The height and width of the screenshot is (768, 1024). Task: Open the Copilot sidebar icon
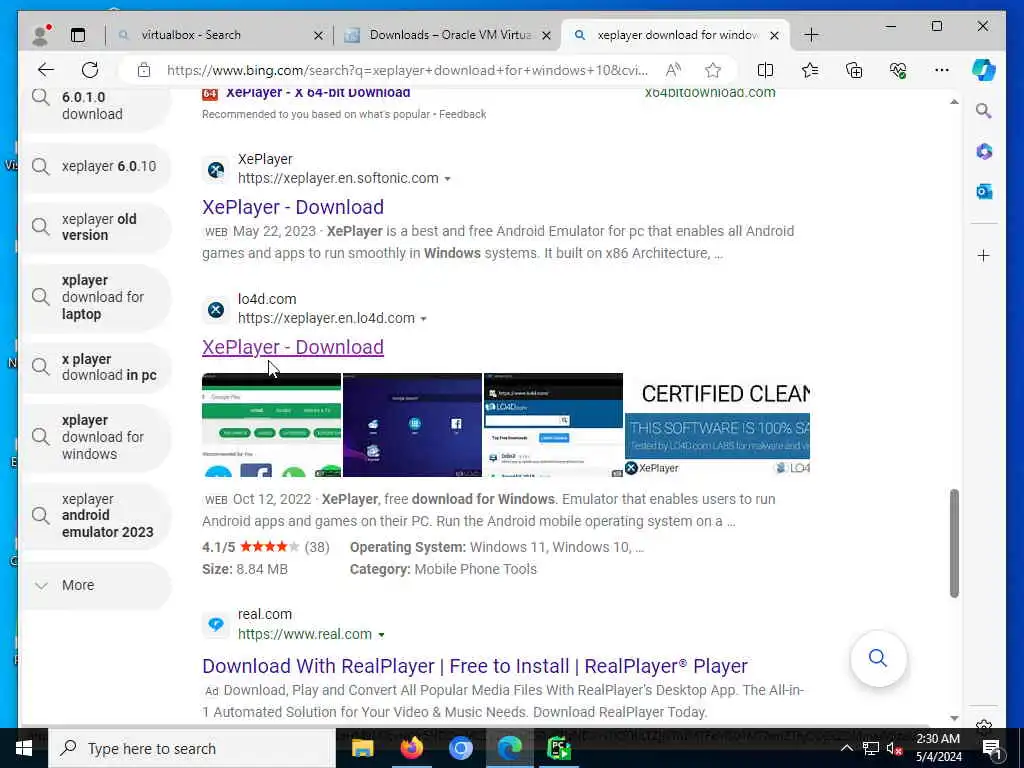coord(984,70)
